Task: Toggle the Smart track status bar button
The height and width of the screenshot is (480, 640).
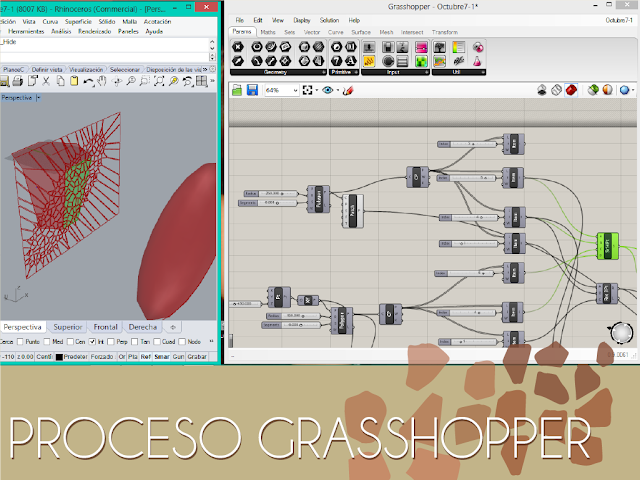Action: (x=162, y=357)
